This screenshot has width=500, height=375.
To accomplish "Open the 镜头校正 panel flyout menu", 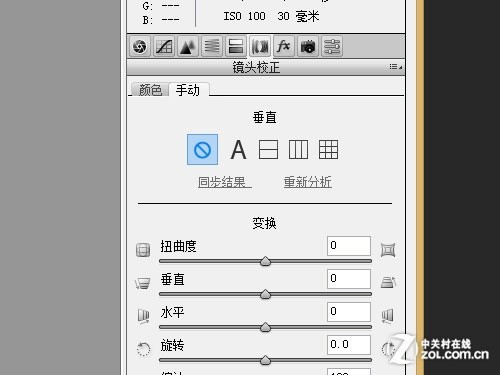I will coord(395,67).
